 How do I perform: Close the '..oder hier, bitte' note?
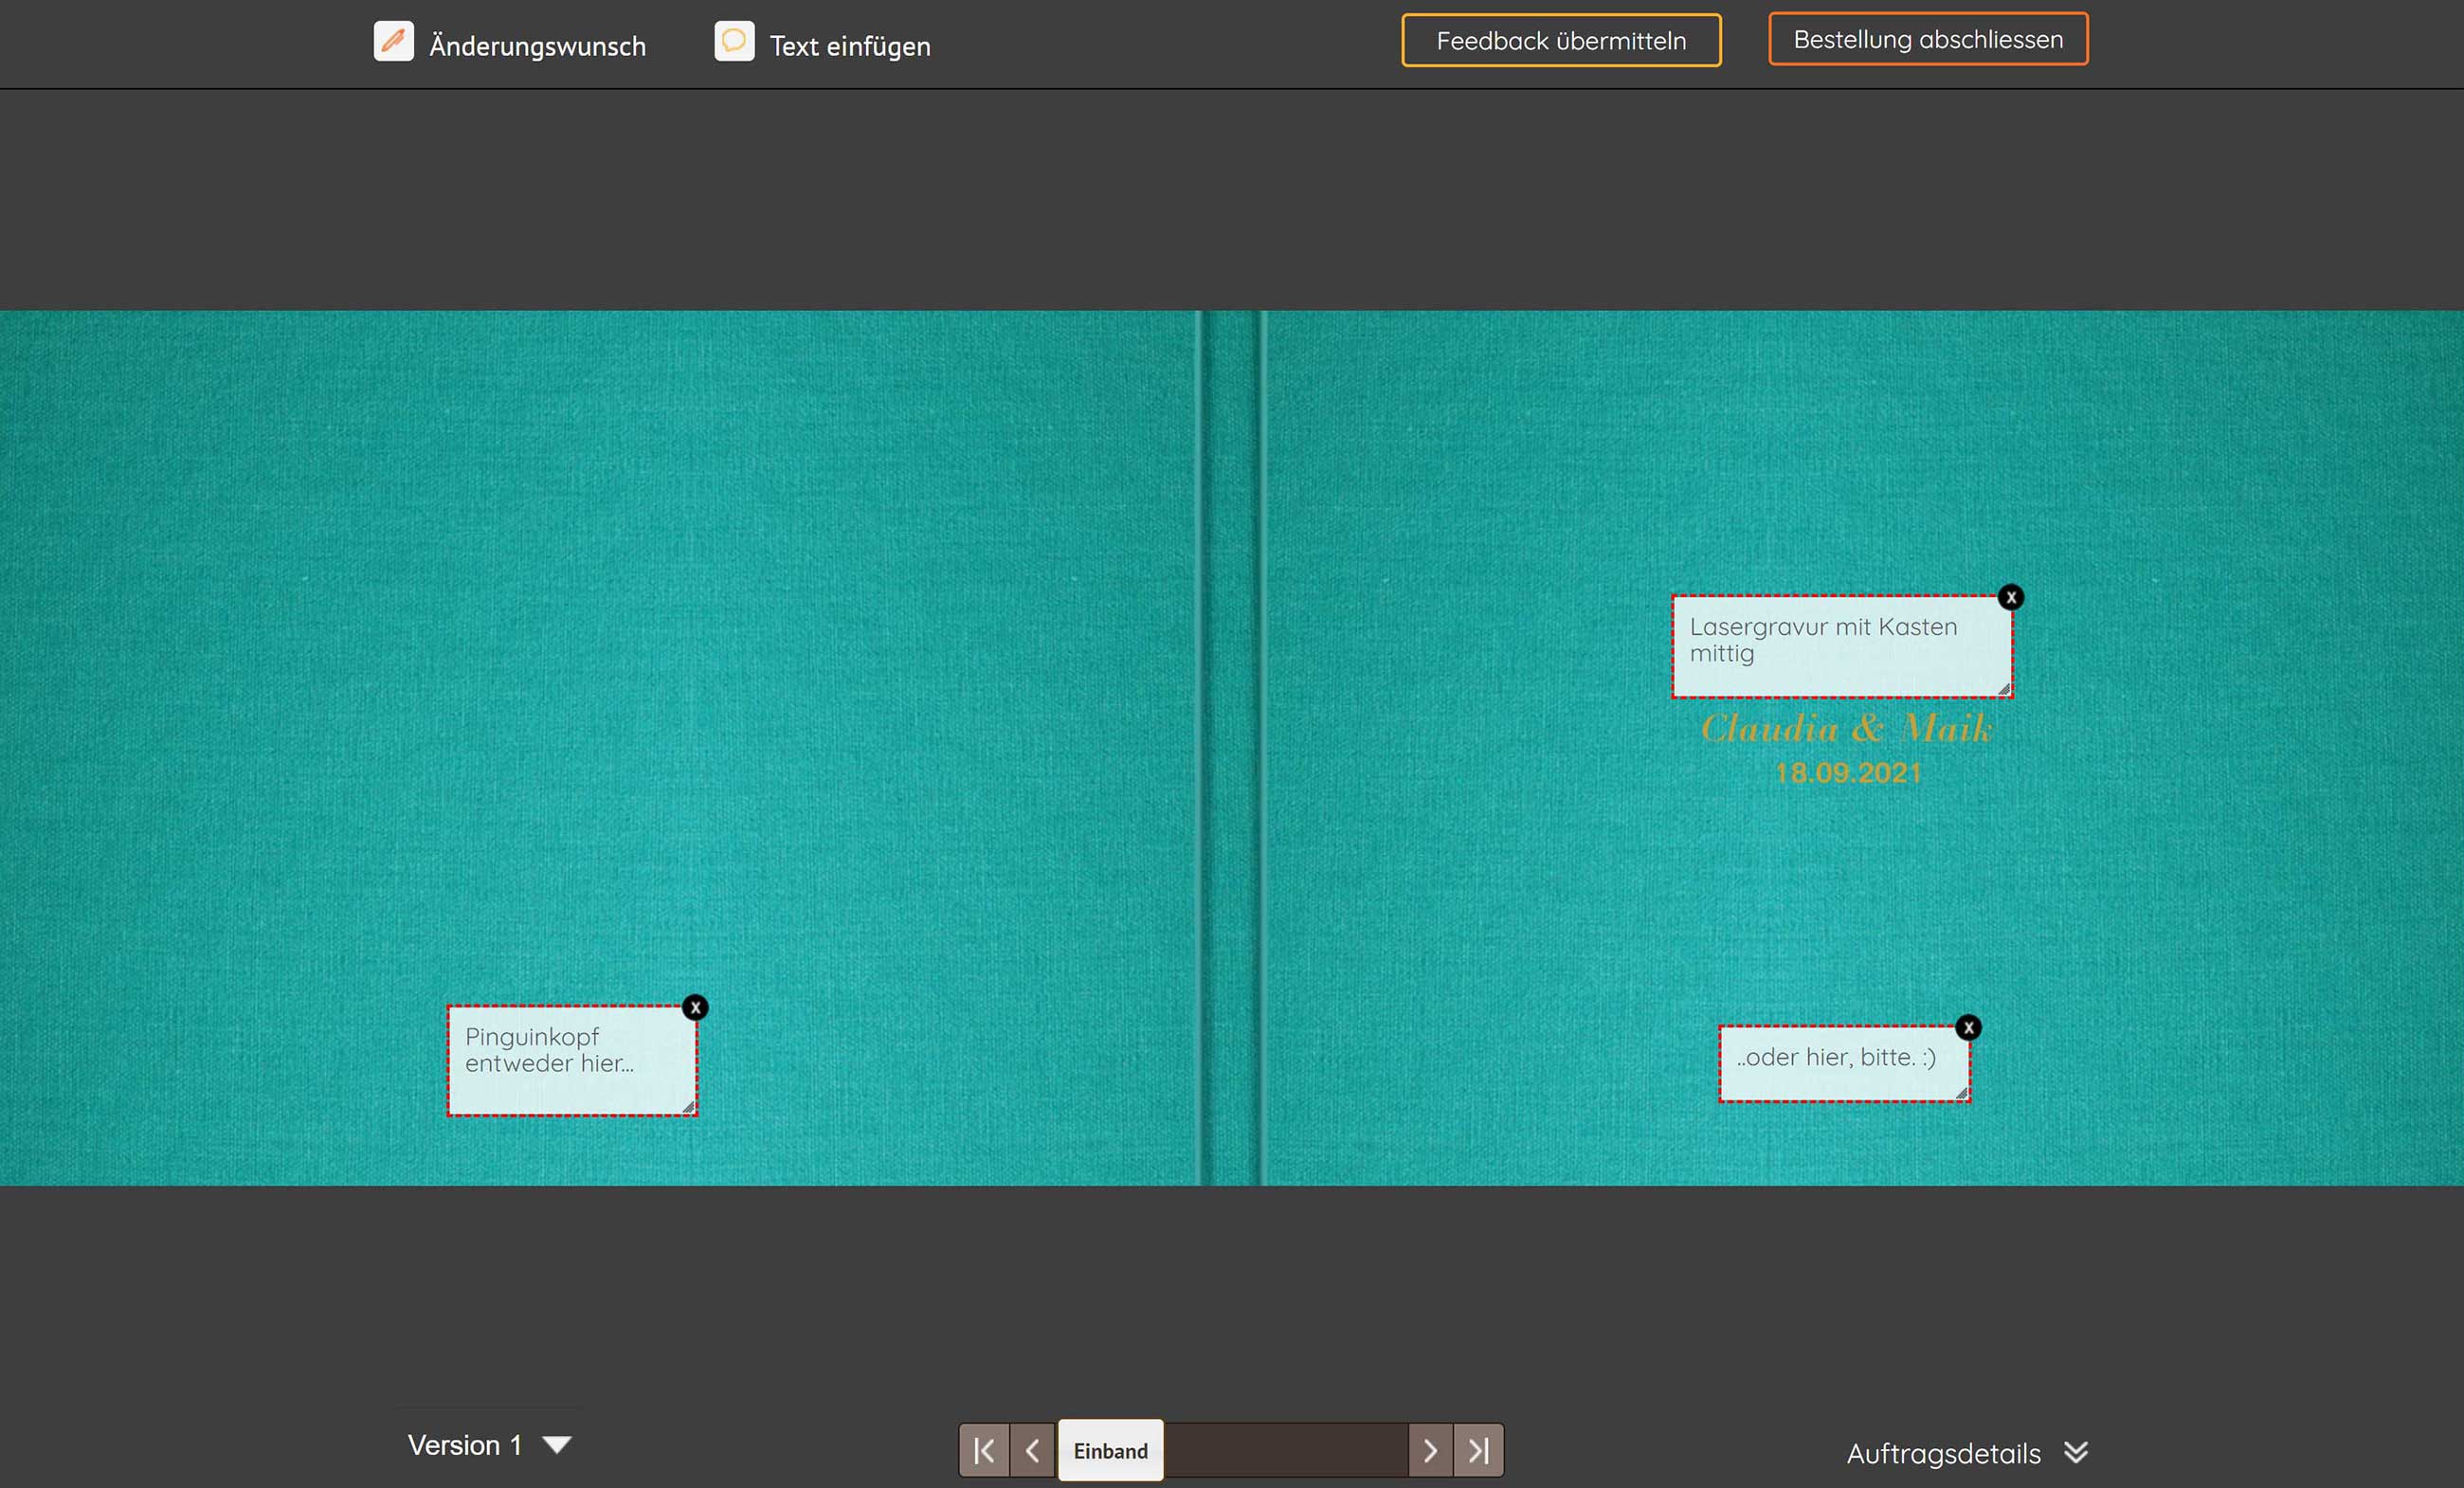(1968, 1028)
